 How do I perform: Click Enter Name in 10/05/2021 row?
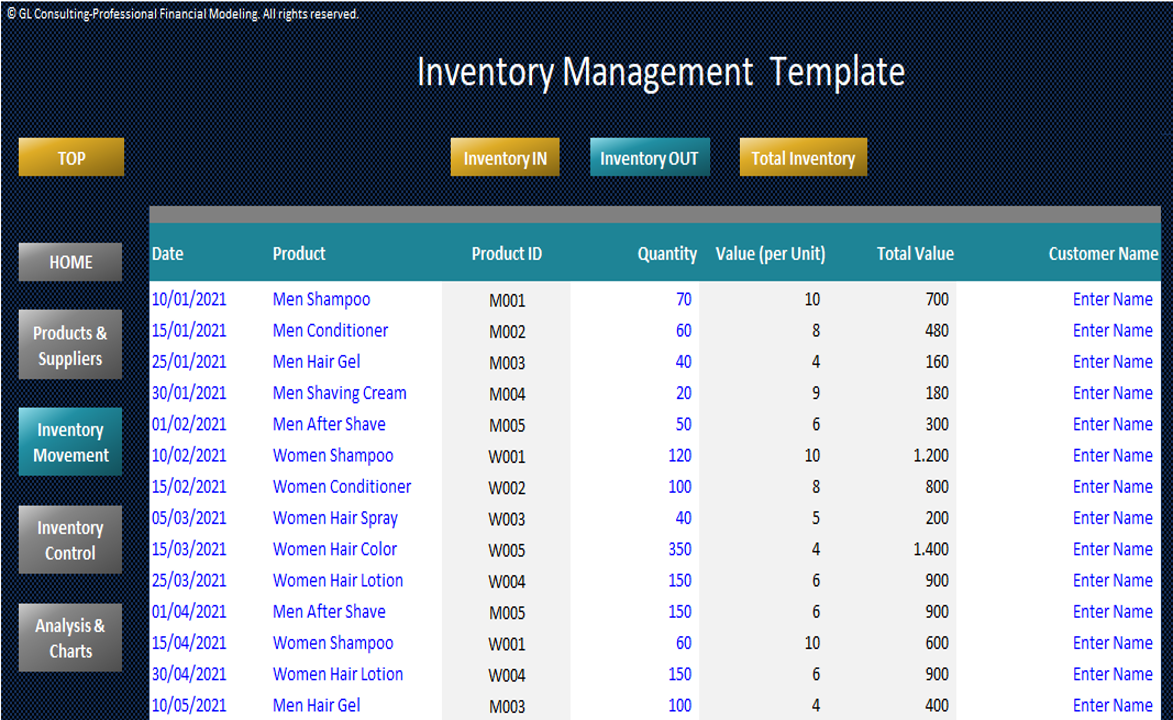(x=1112, y=705)
